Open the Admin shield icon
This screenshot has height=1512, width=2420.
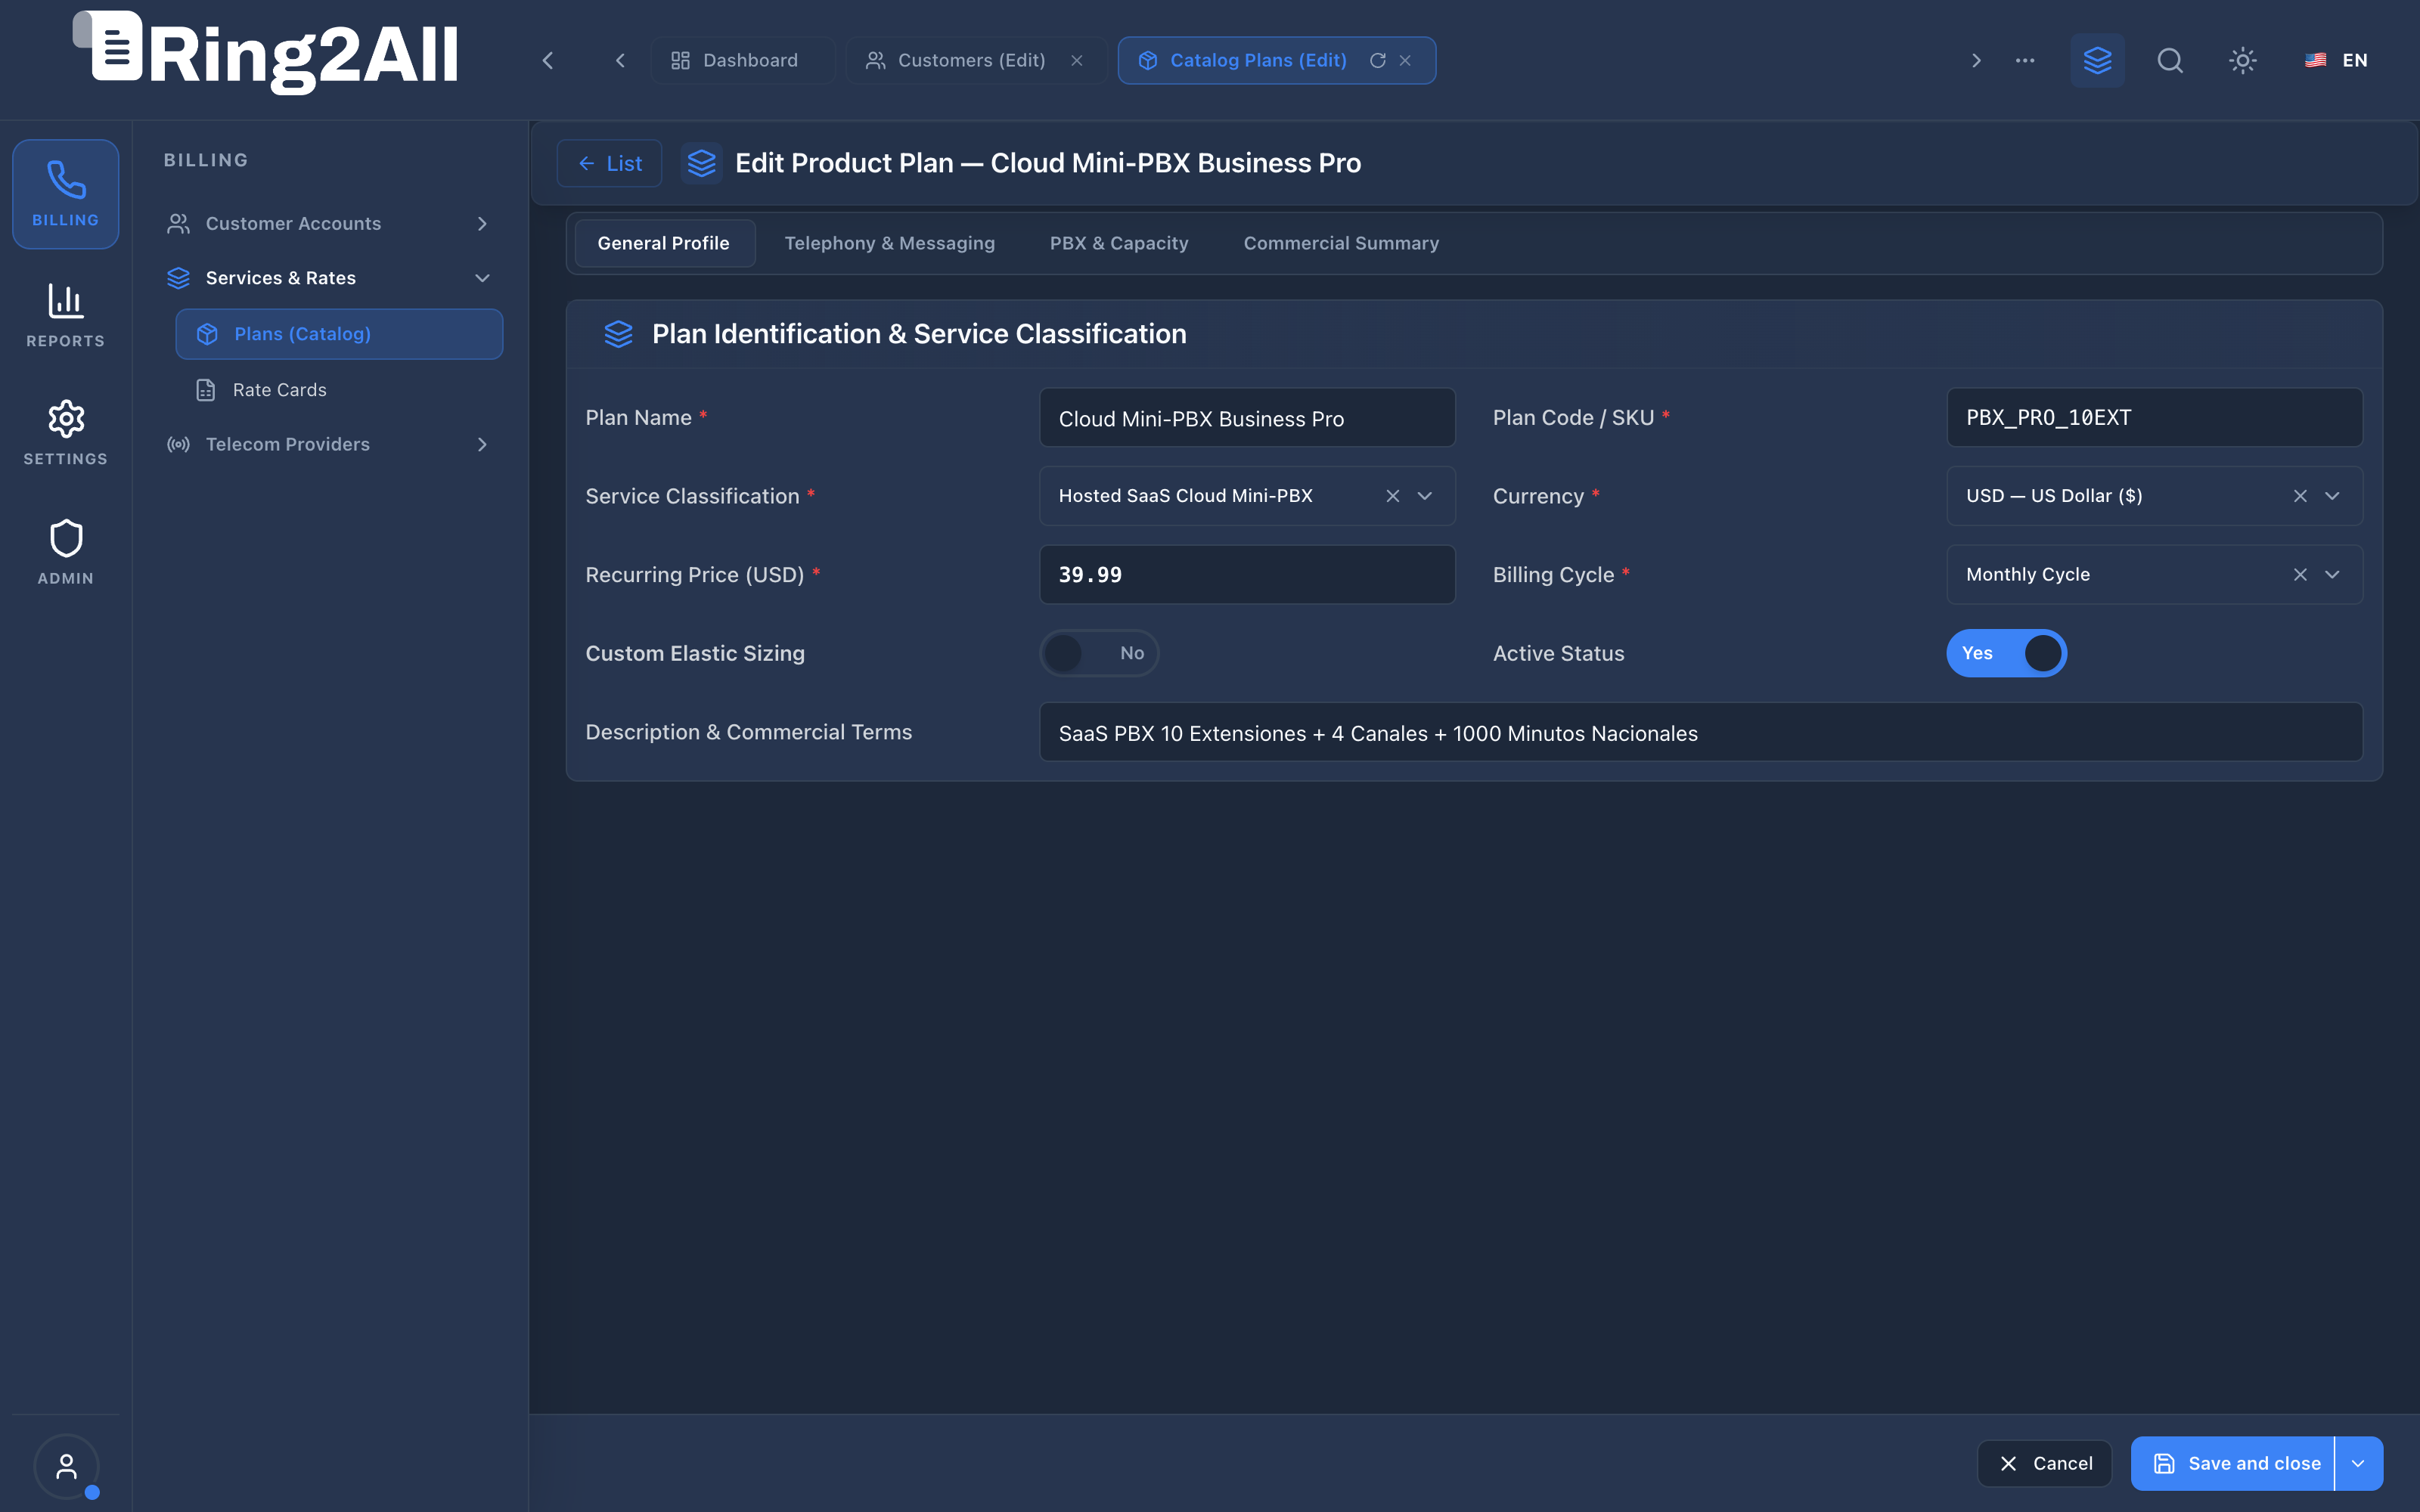(x=66, y=552)
